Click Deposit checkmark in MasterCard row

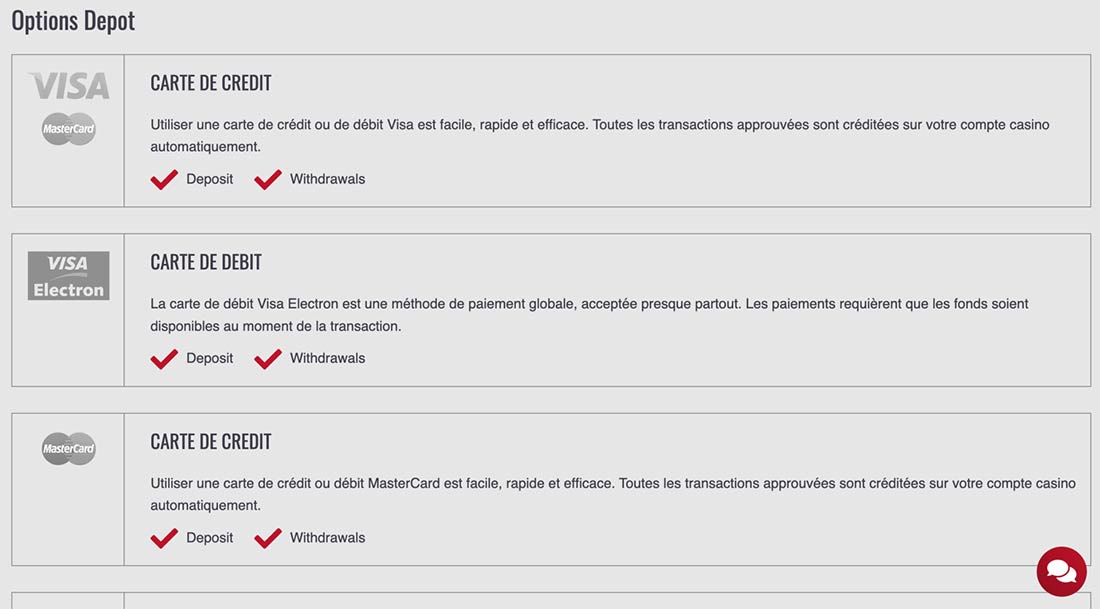tap(164, 538)
